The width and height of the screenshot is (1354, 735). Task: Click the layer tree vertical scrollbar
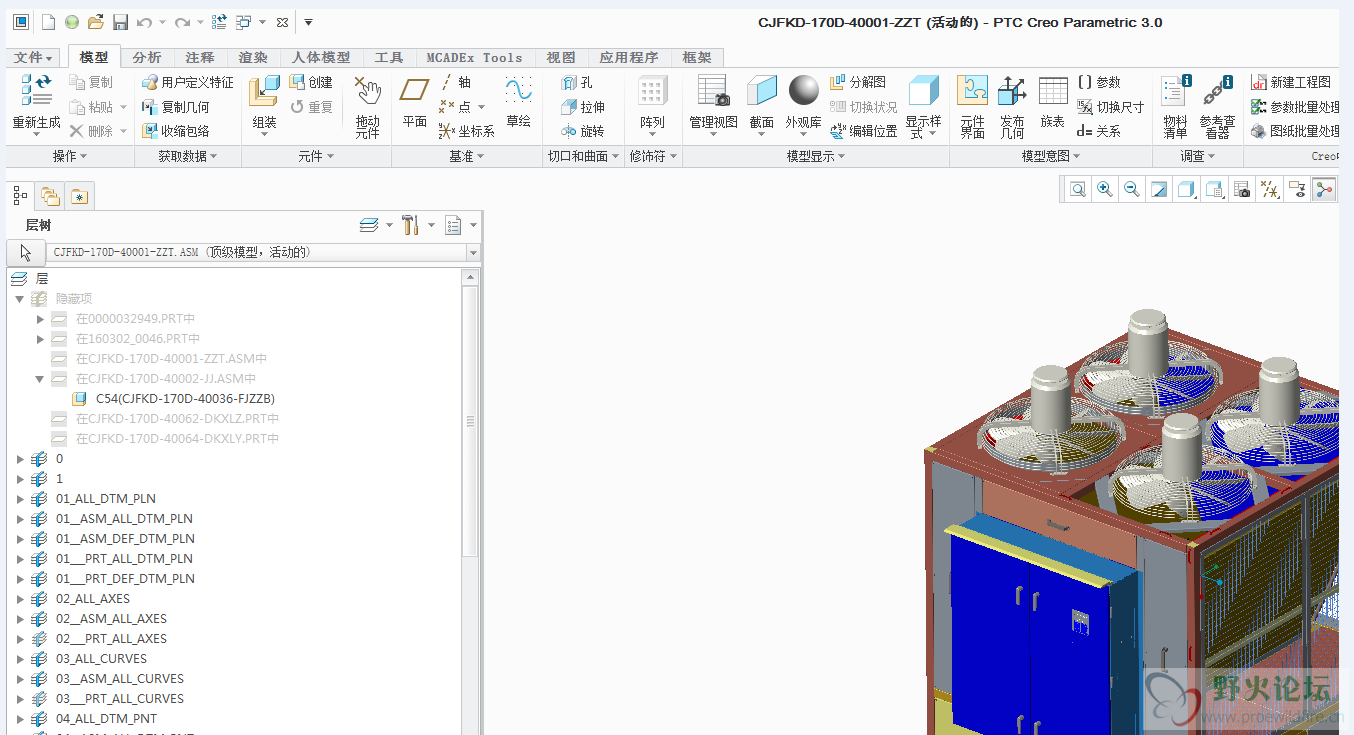470,421
